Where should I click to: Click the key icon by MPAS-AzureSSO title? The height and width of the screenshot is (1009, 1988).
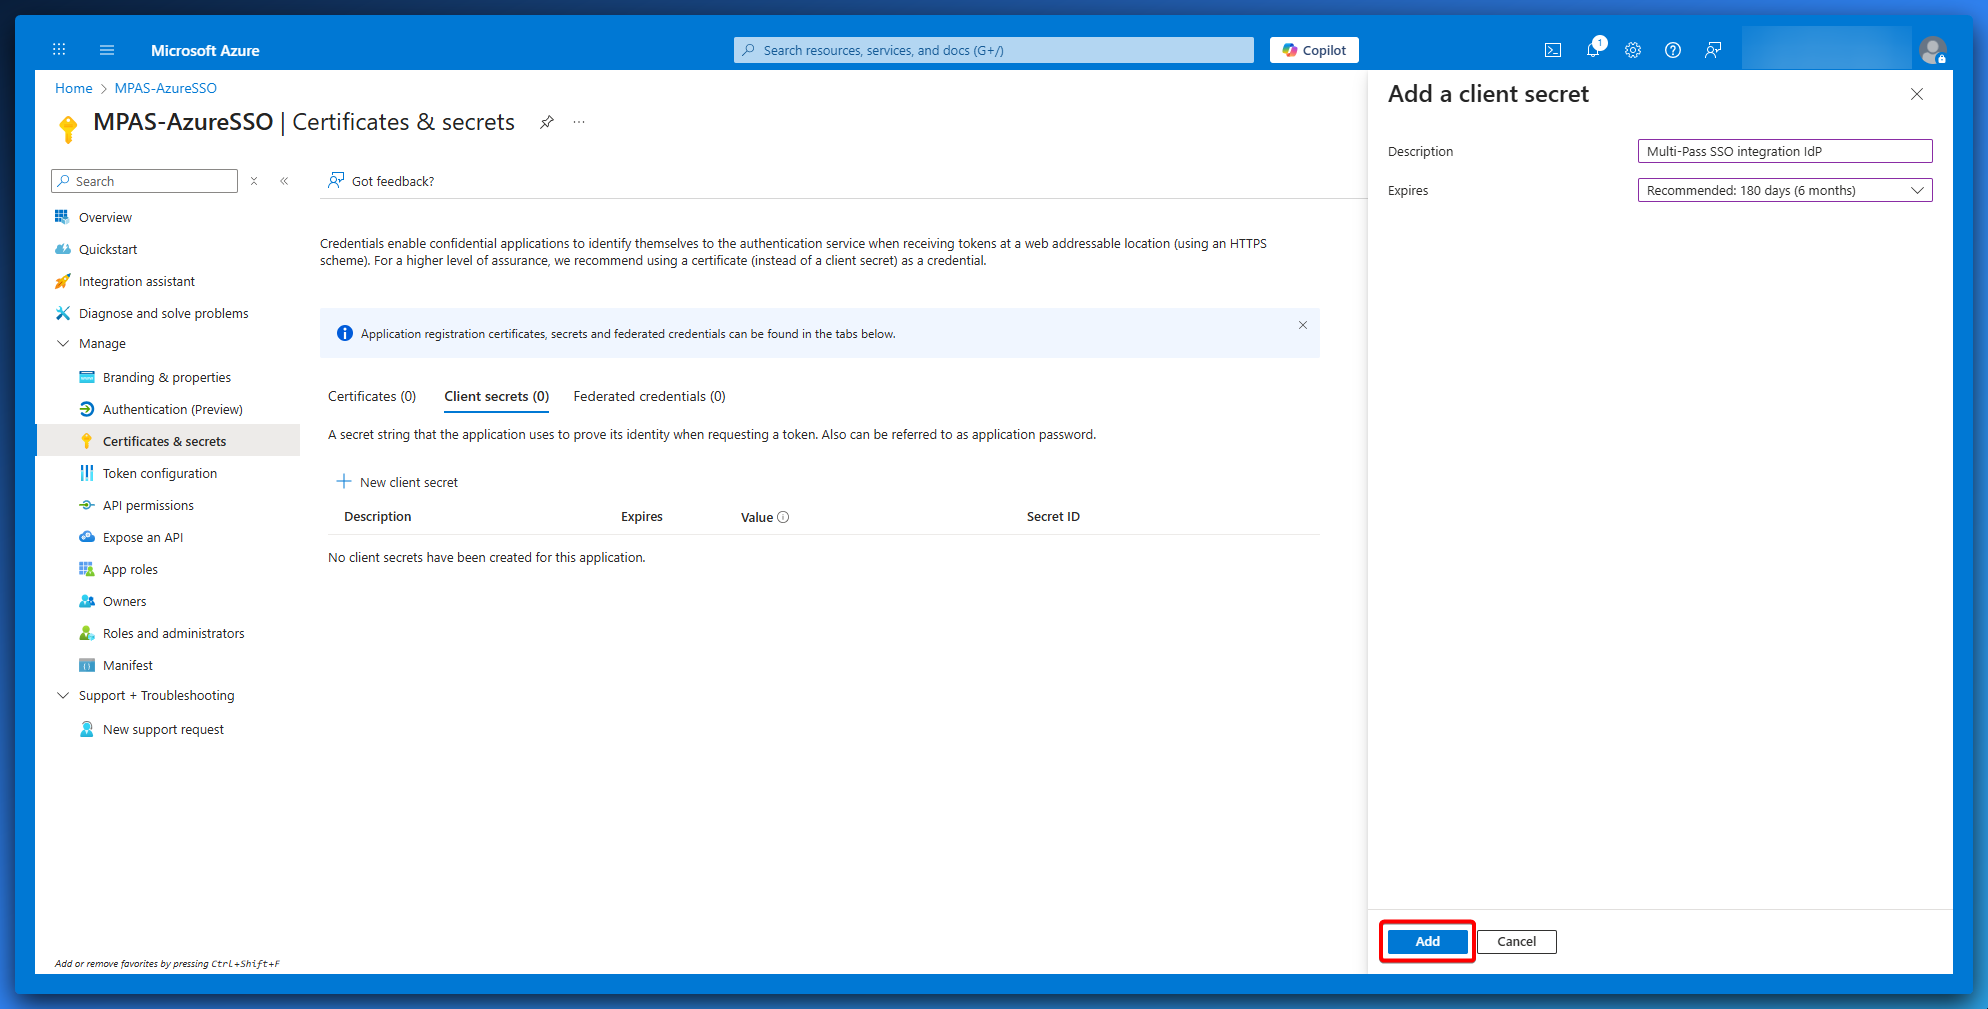68,129
